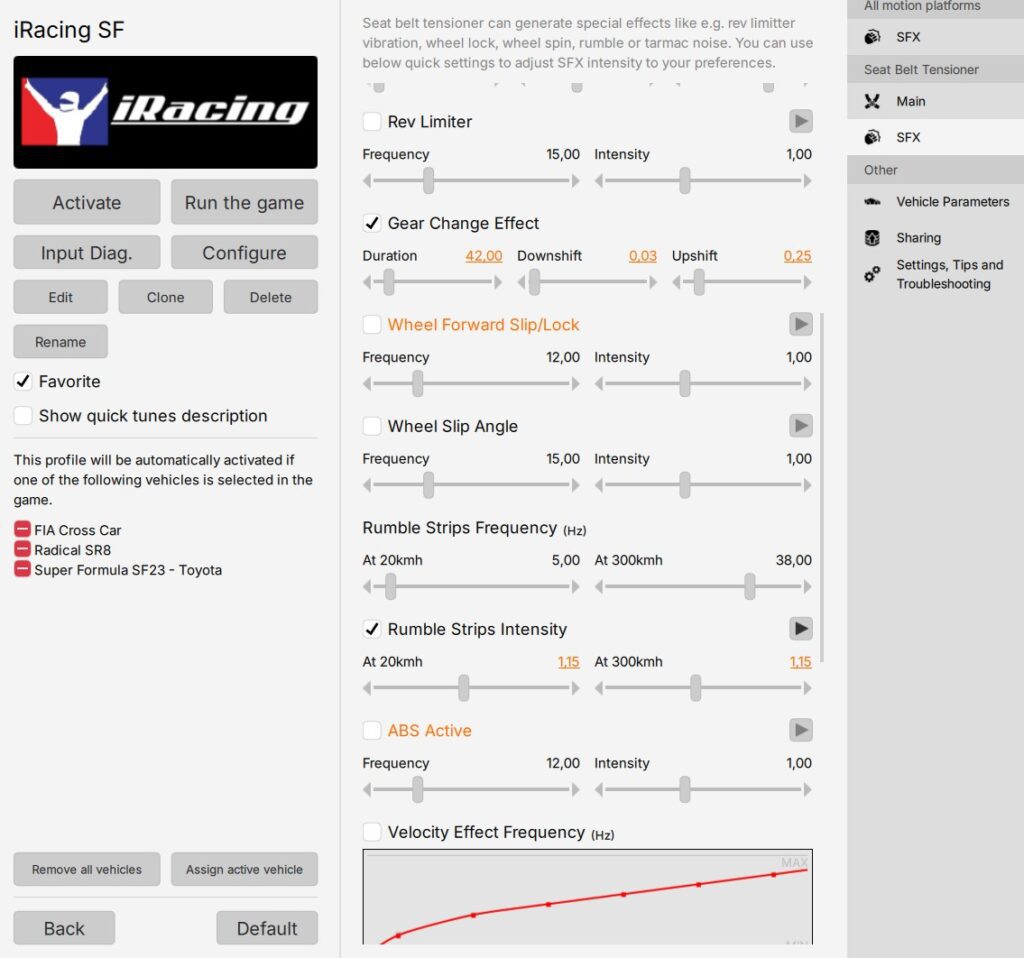The height and width of the screenshot is (958, 1024).
Task: Open Settings, Tips and Troubleshooting
Action: click(x=949, y=274)
